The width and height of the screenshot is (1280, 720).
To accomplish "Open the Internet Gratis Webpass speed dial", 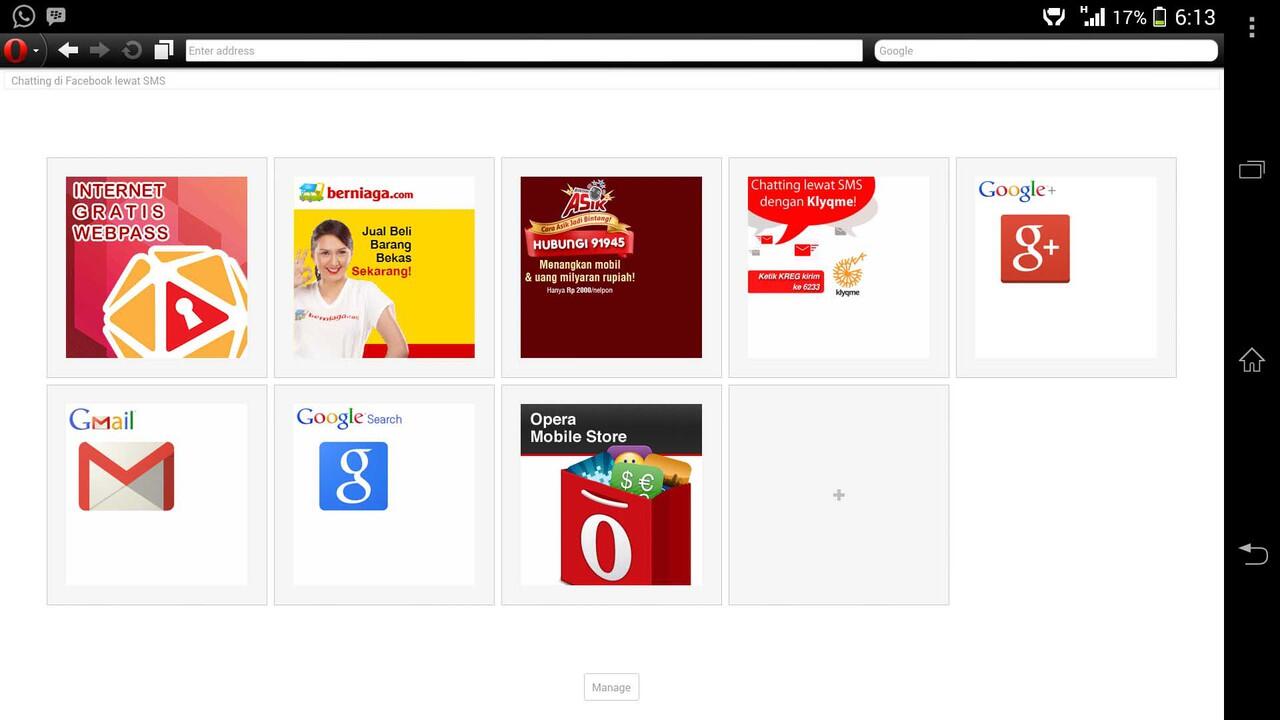I will tap(157, 267).
